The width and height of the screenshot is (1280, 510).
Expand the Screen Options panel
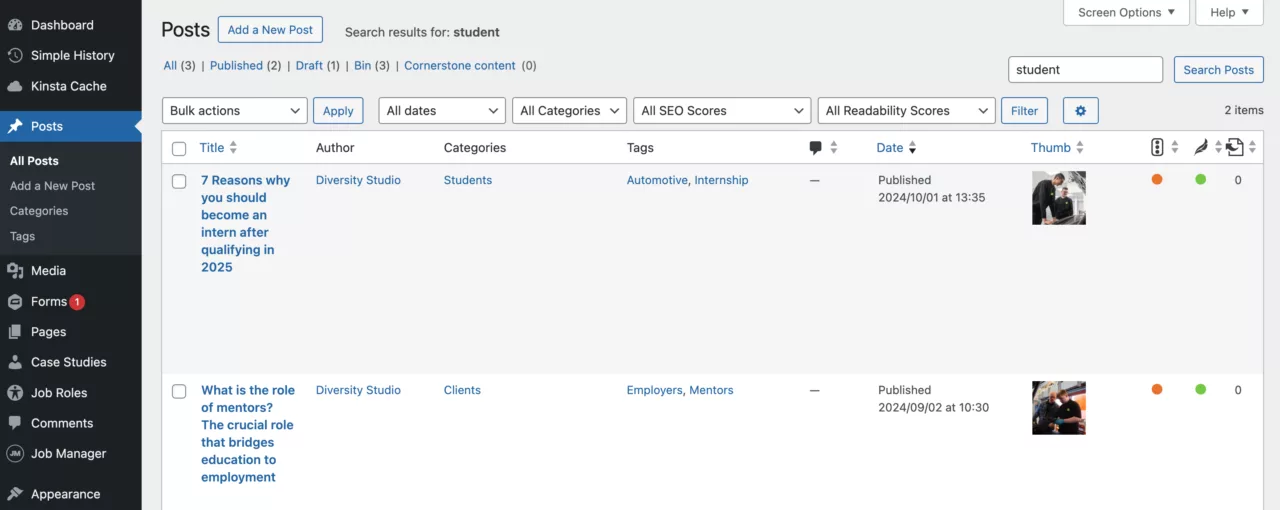(1125, 13)
